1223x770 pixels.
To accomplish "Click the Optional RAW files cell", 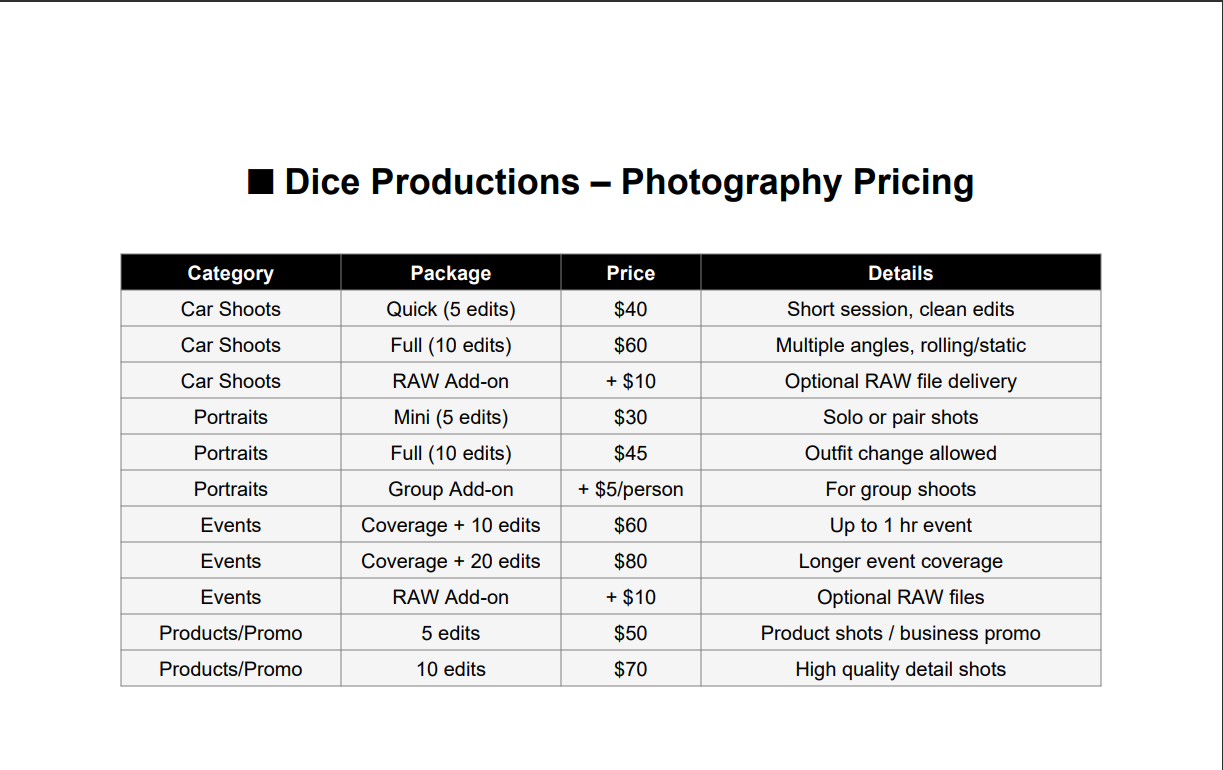I will pos(901,597).
